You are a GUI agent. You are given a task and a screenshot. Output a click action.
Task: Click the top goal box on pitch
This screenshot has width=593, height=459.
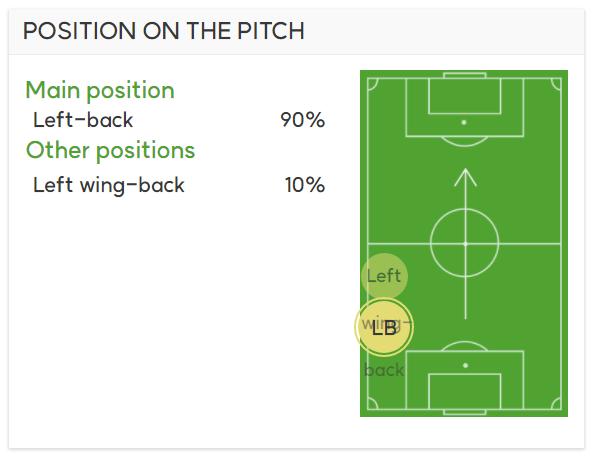click(465, 96)
